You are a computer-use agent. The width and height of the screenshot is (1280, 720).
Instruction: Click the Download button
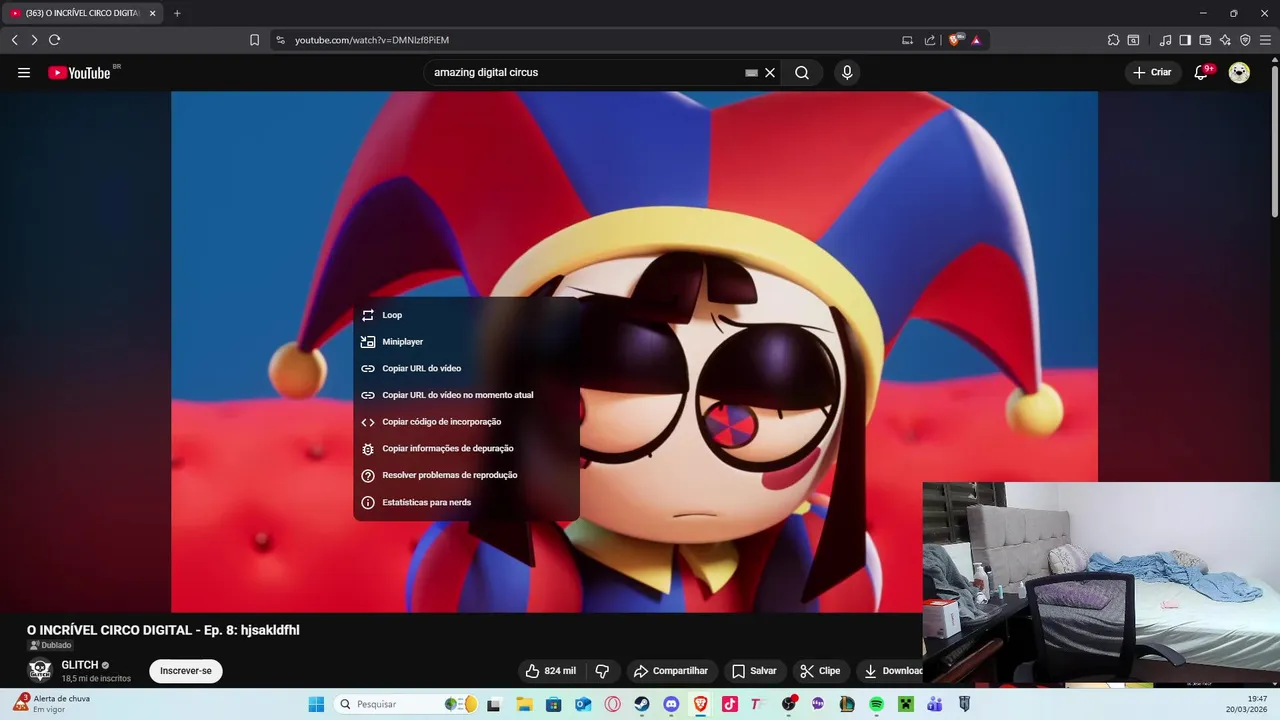(893, 671)
